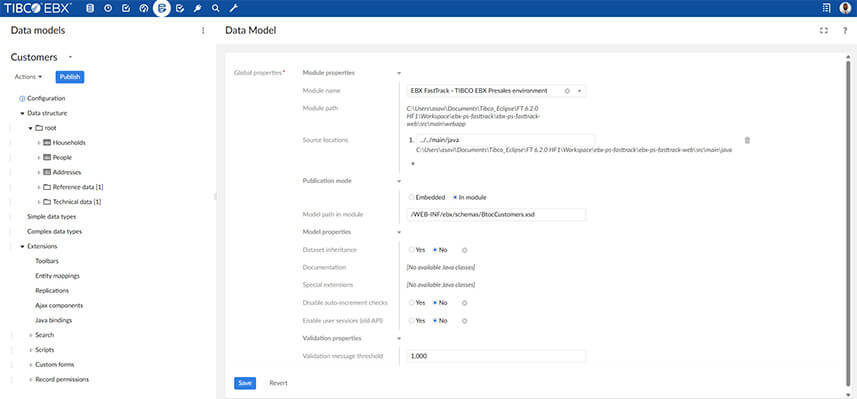Open the Data workflows checkbox-edit icon
This screenshot has width=857, height=399.
[x=126, y=8]
